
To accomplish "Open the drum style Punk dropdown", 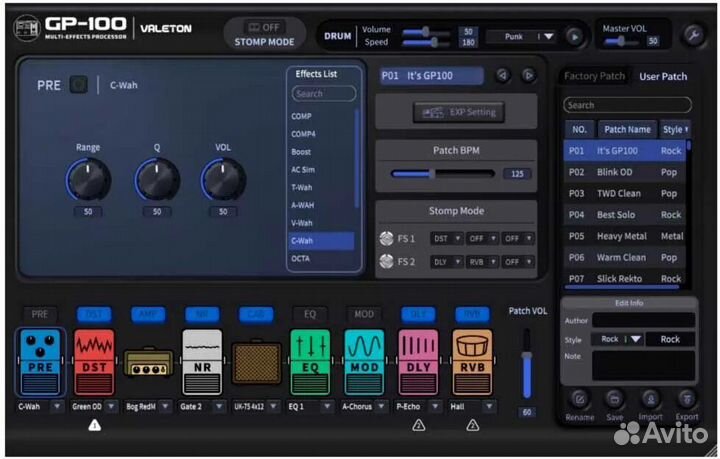I will coord(521,36).
